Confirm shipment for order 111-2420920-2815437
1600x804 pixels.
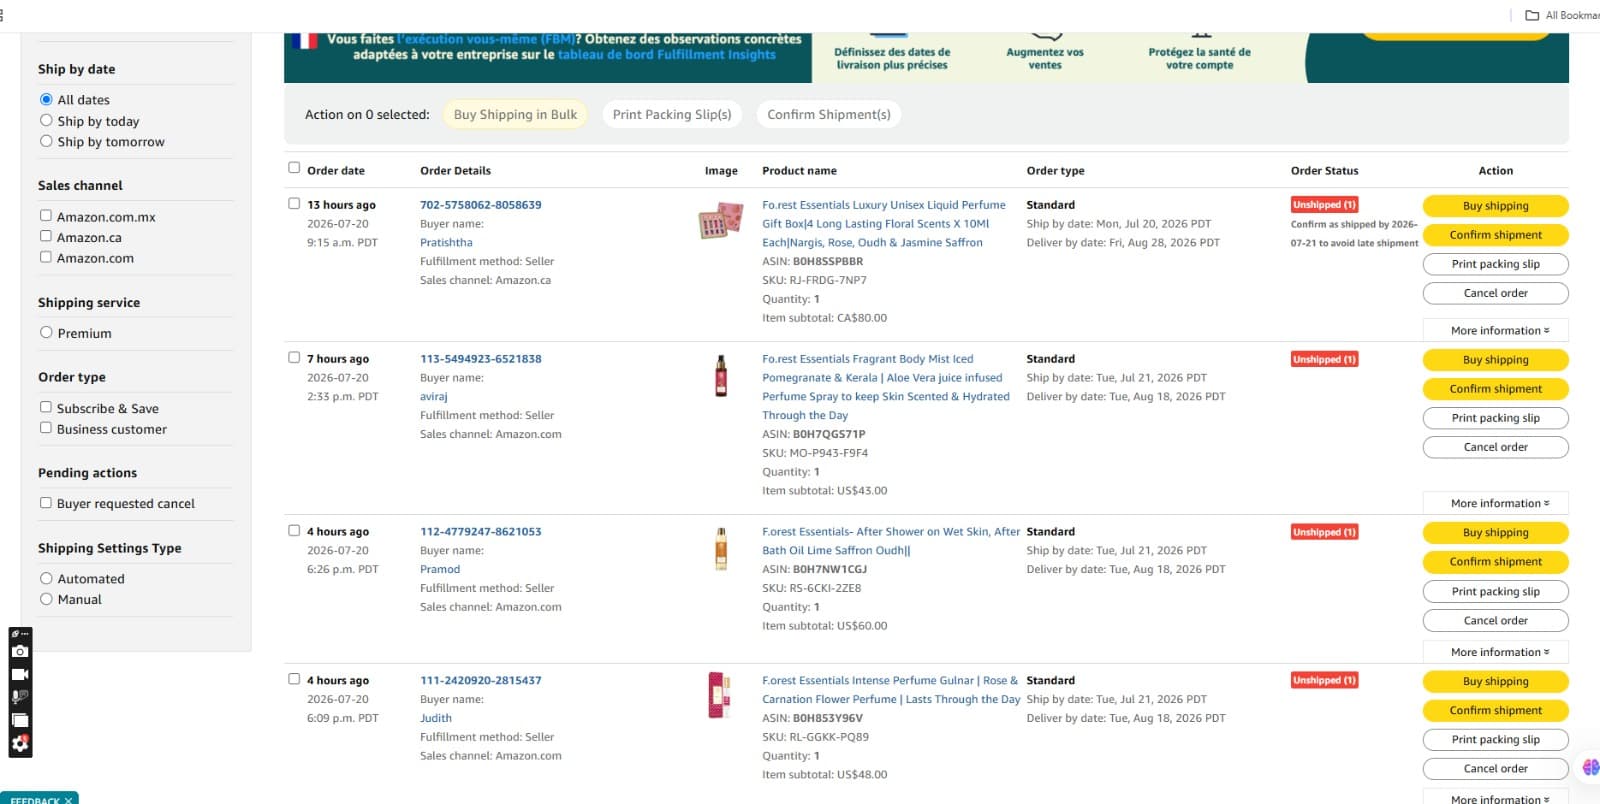click(1496, 711)
